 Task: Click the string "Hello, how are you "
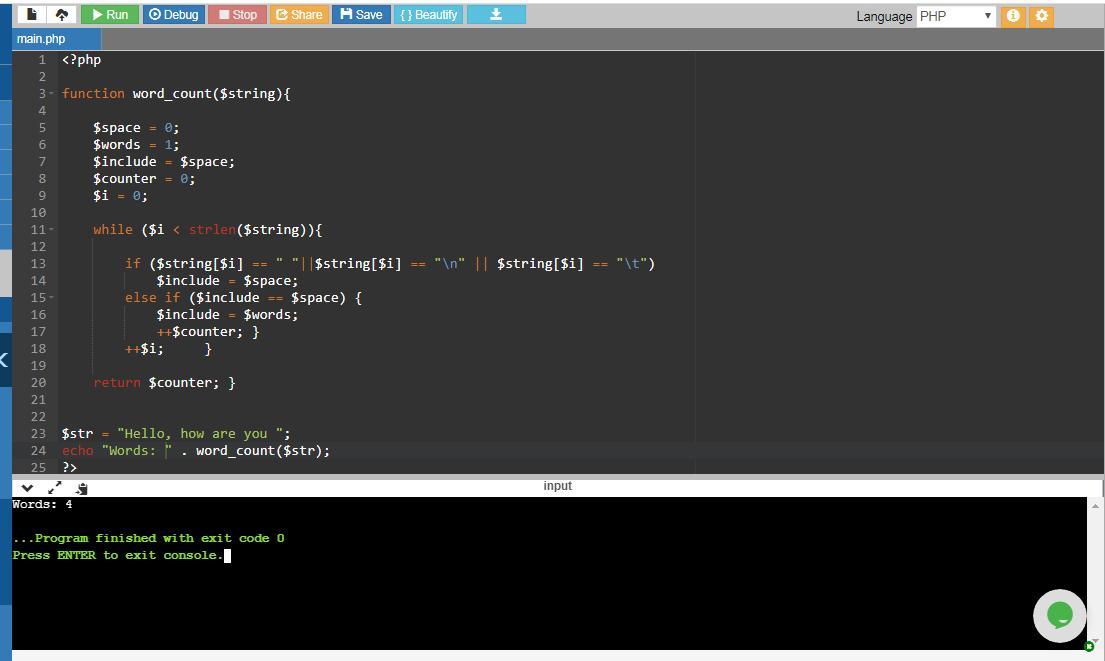(x=200, y=433)
